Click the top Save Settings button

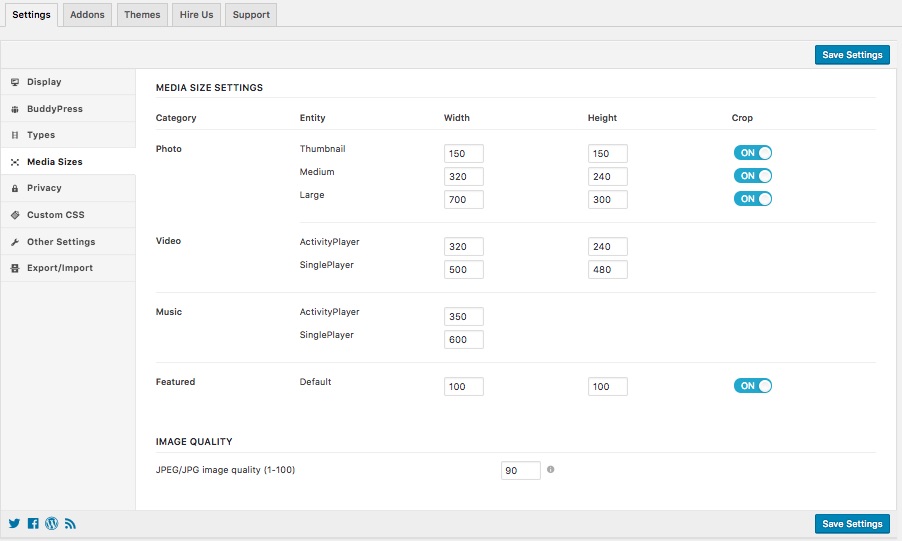click(x=851, y=55)
